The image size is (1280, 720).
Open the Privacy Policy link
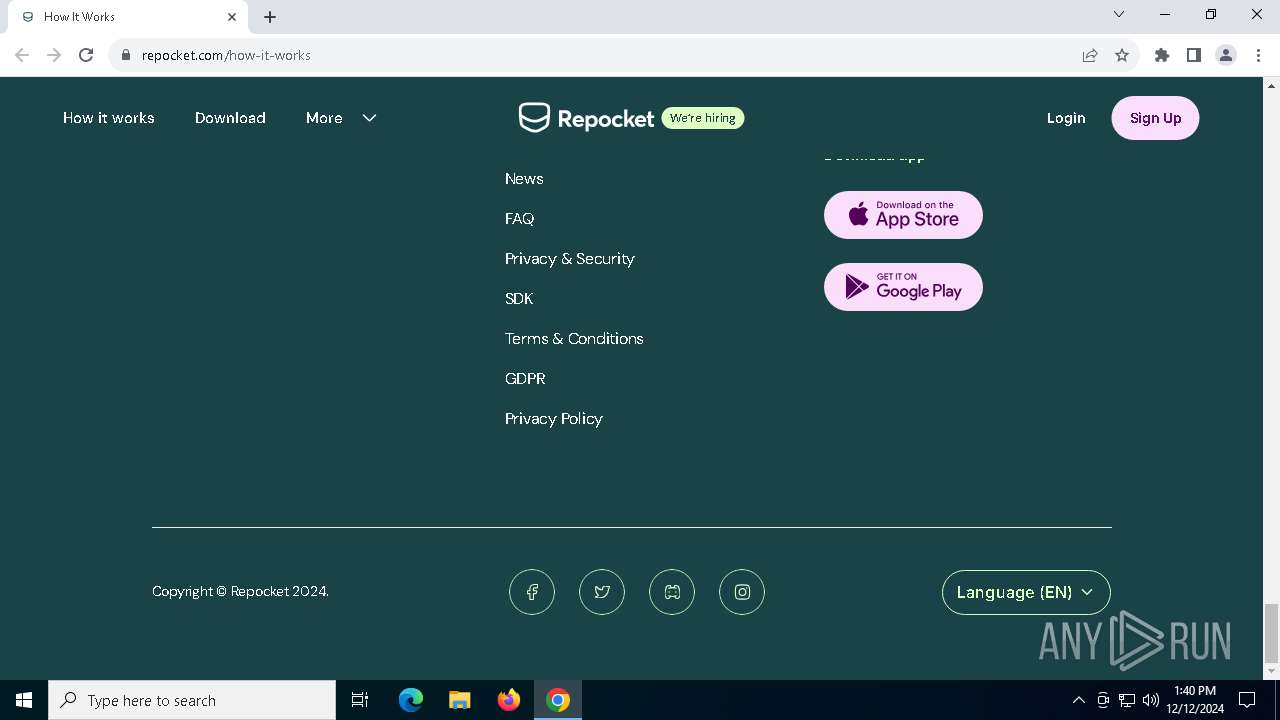[554, 419]
